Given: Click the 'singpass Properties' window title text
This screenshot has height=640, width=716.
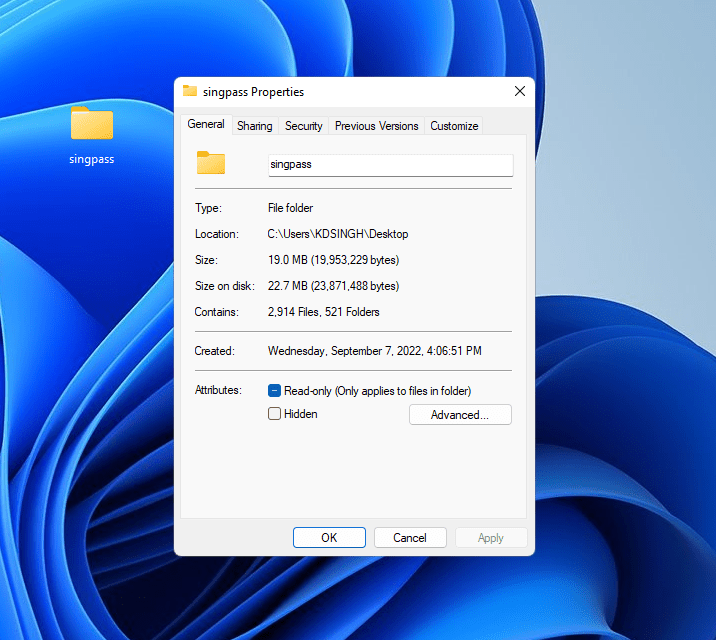Looking at the screenshot, I should pos(253,92).
